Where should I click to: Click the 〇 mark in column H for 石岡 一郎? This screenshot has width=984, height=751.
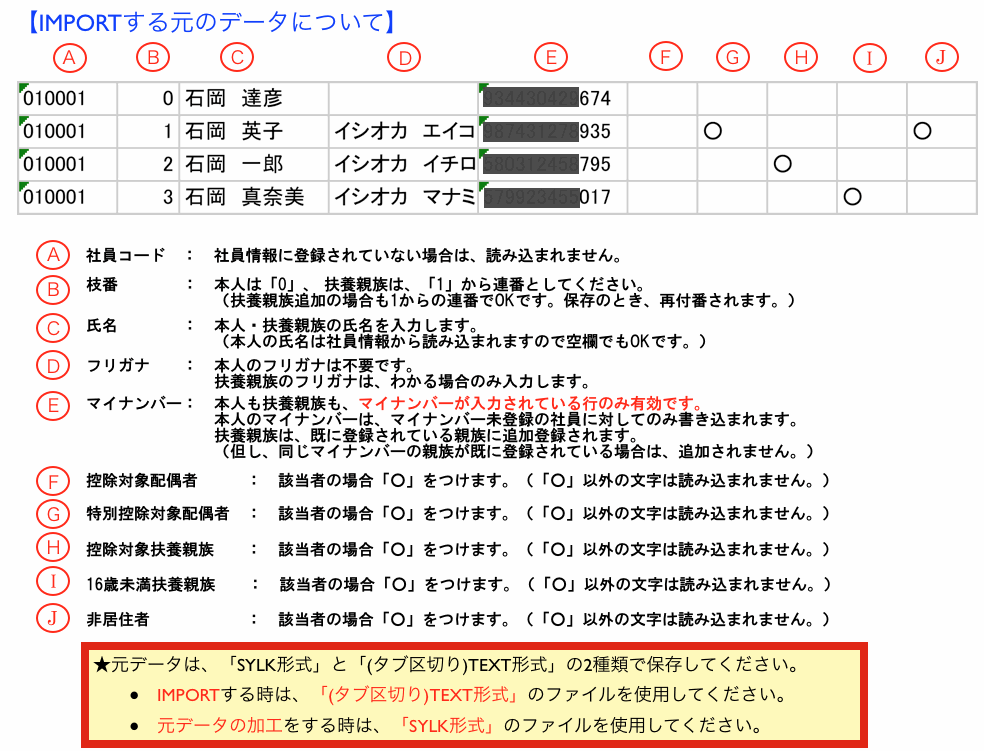click(783, 164)
